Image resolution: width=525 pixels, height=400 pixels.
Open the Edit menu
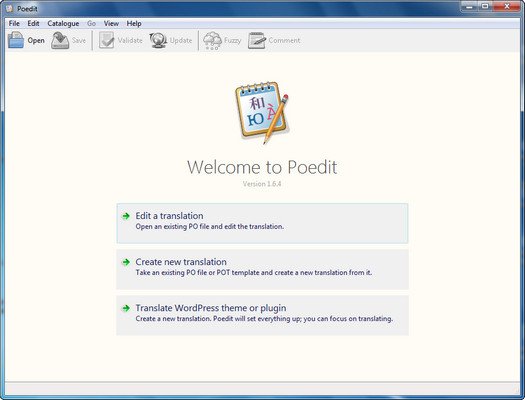[33, 23]
